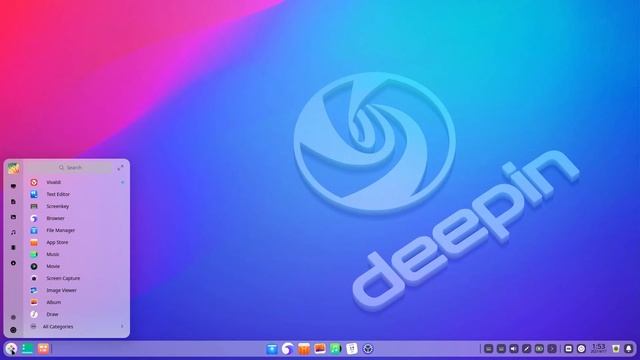The height and width of the screenshot is (360, 640).
Task: Open App Store from launcher list
Action: (x=76, y=242)
